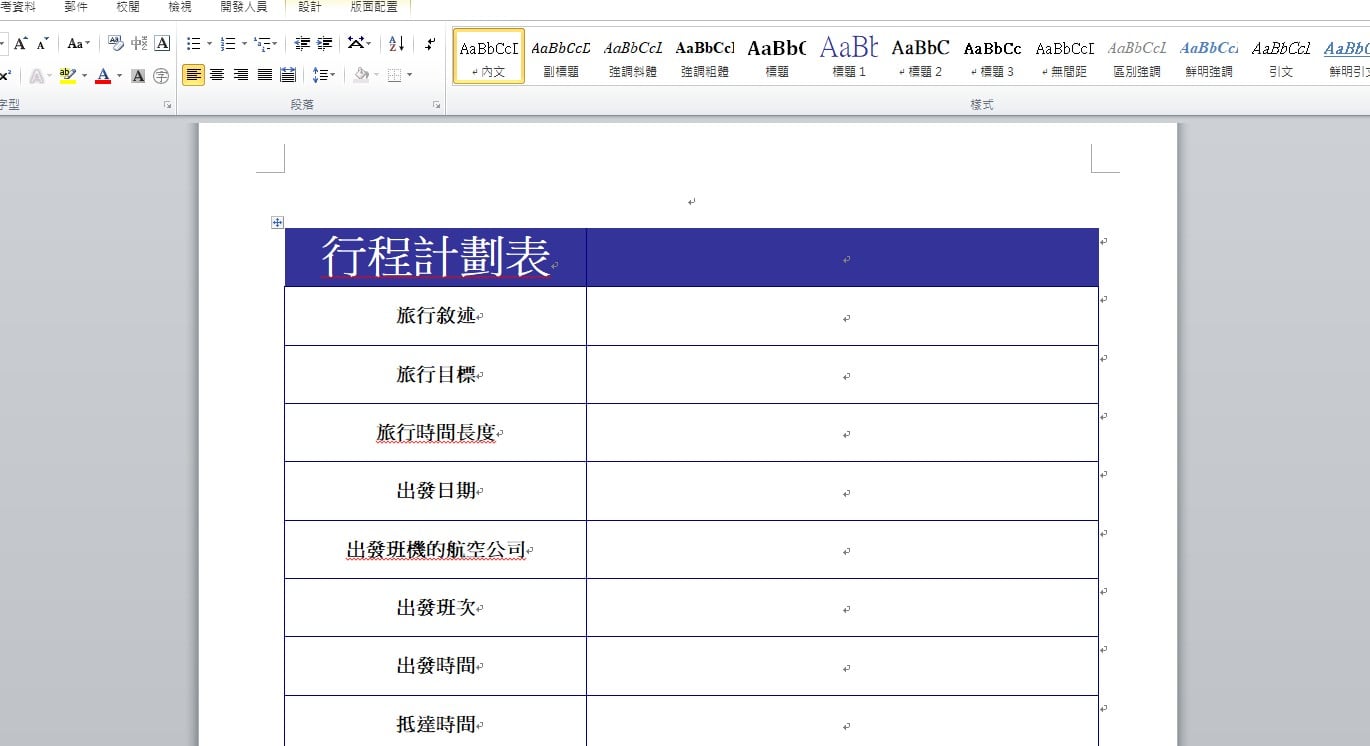Open the font dialog launcher
The width and height of the screenshot is (1370, 746).
point(167,104)
